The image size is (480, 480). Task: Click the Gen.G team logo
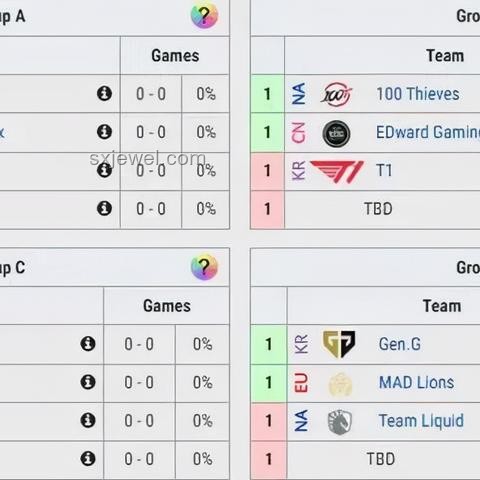(x=339, y=344)
